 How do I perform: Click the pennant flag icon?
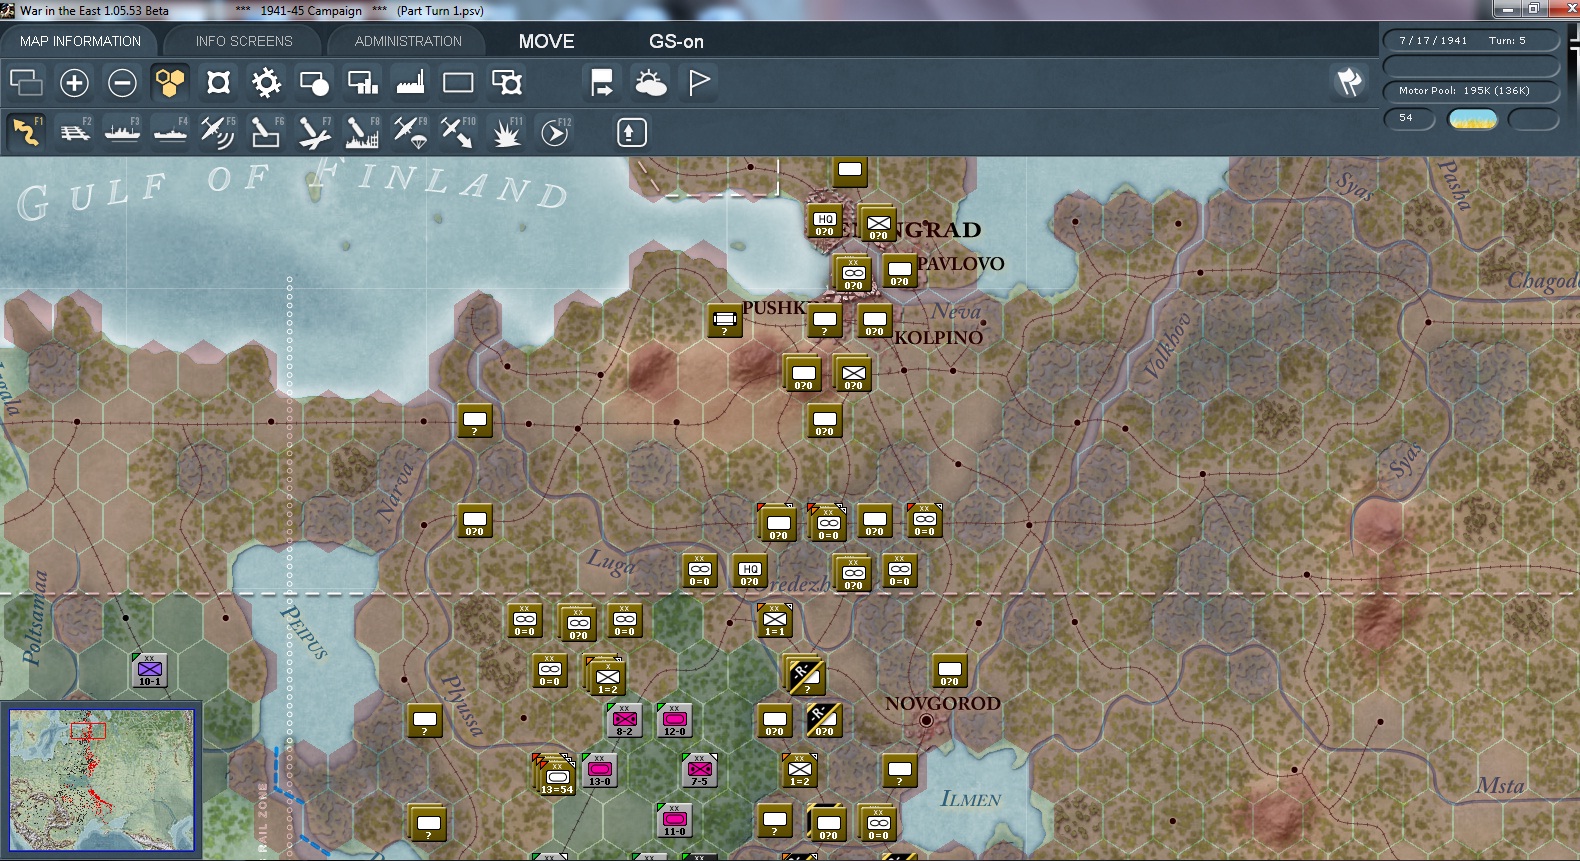699,82
